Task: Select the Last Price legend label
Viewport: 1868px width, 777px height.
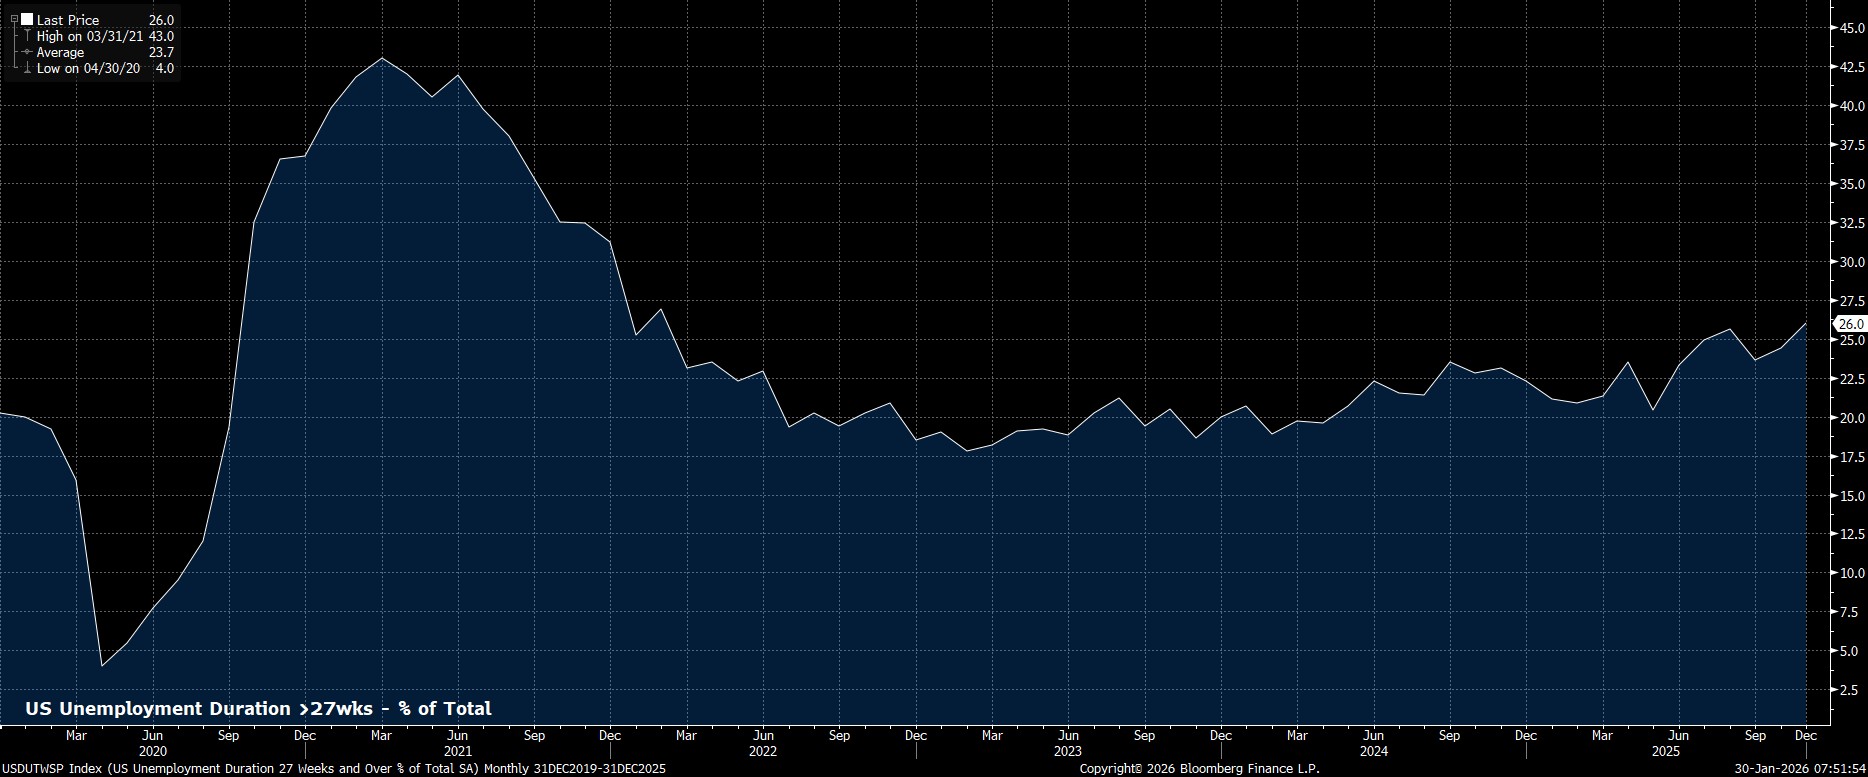Action: pos(68,20)
